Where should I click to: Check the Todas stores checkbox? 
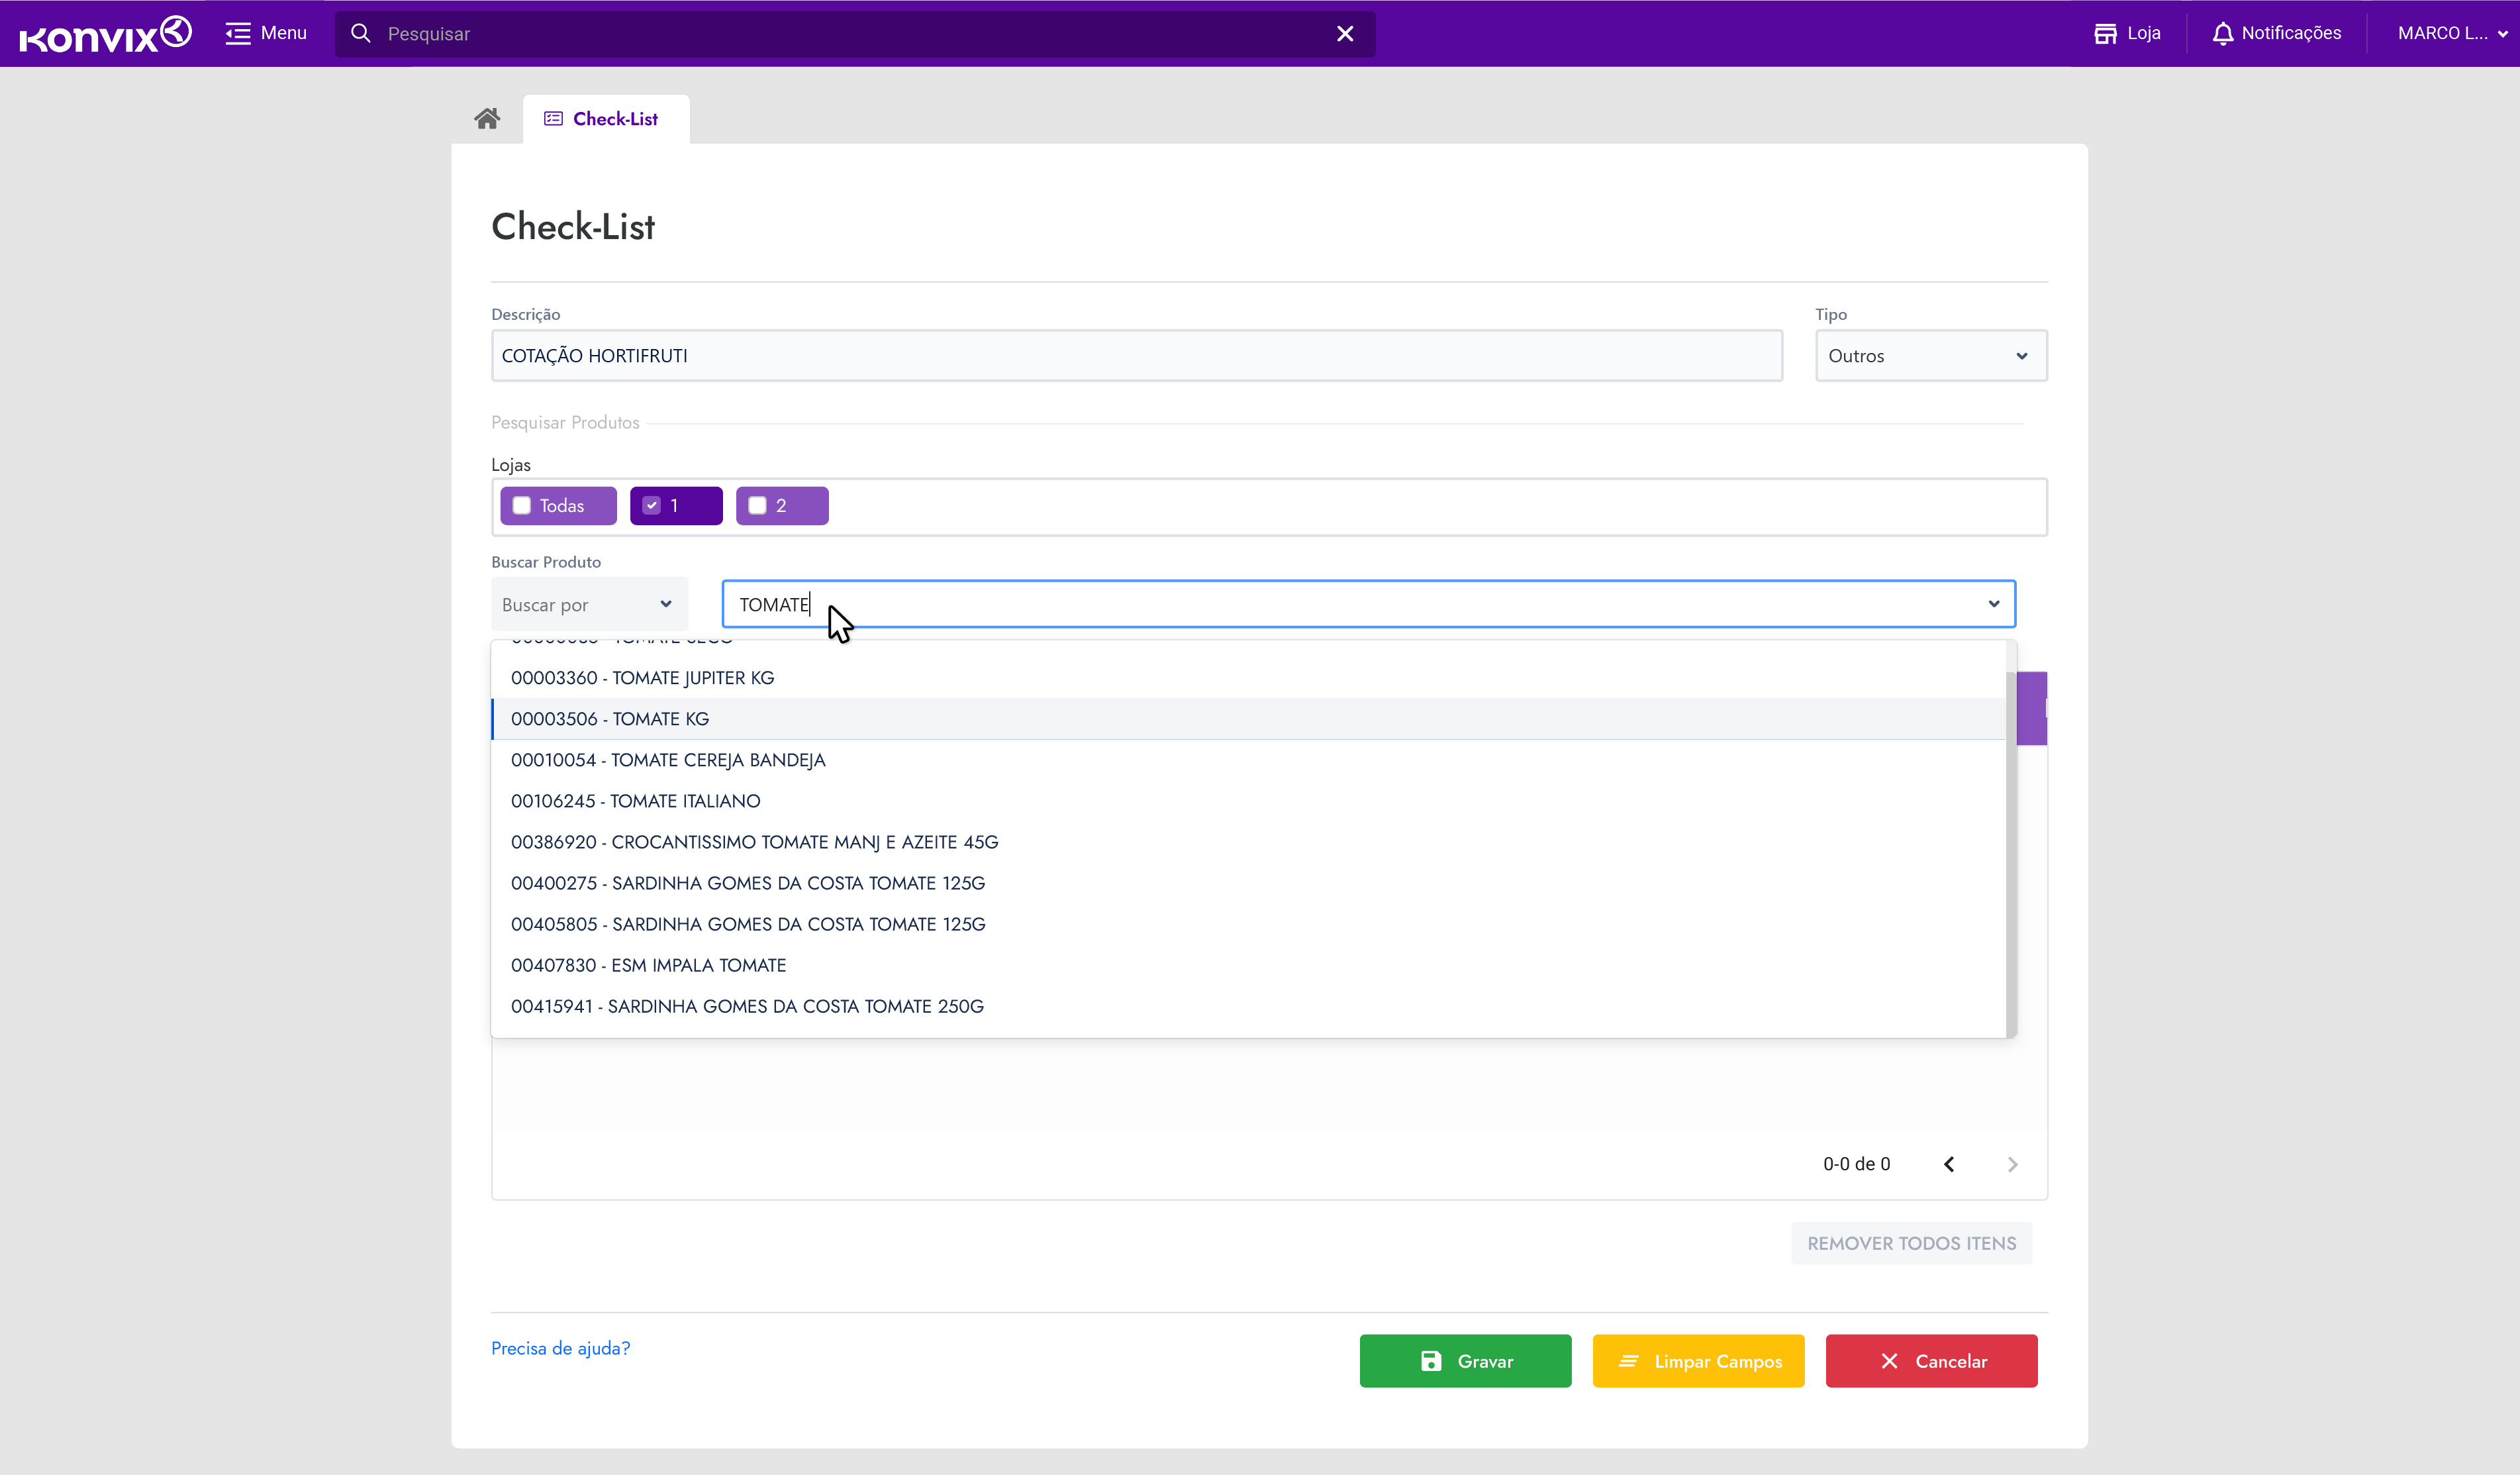coord(522,506)
